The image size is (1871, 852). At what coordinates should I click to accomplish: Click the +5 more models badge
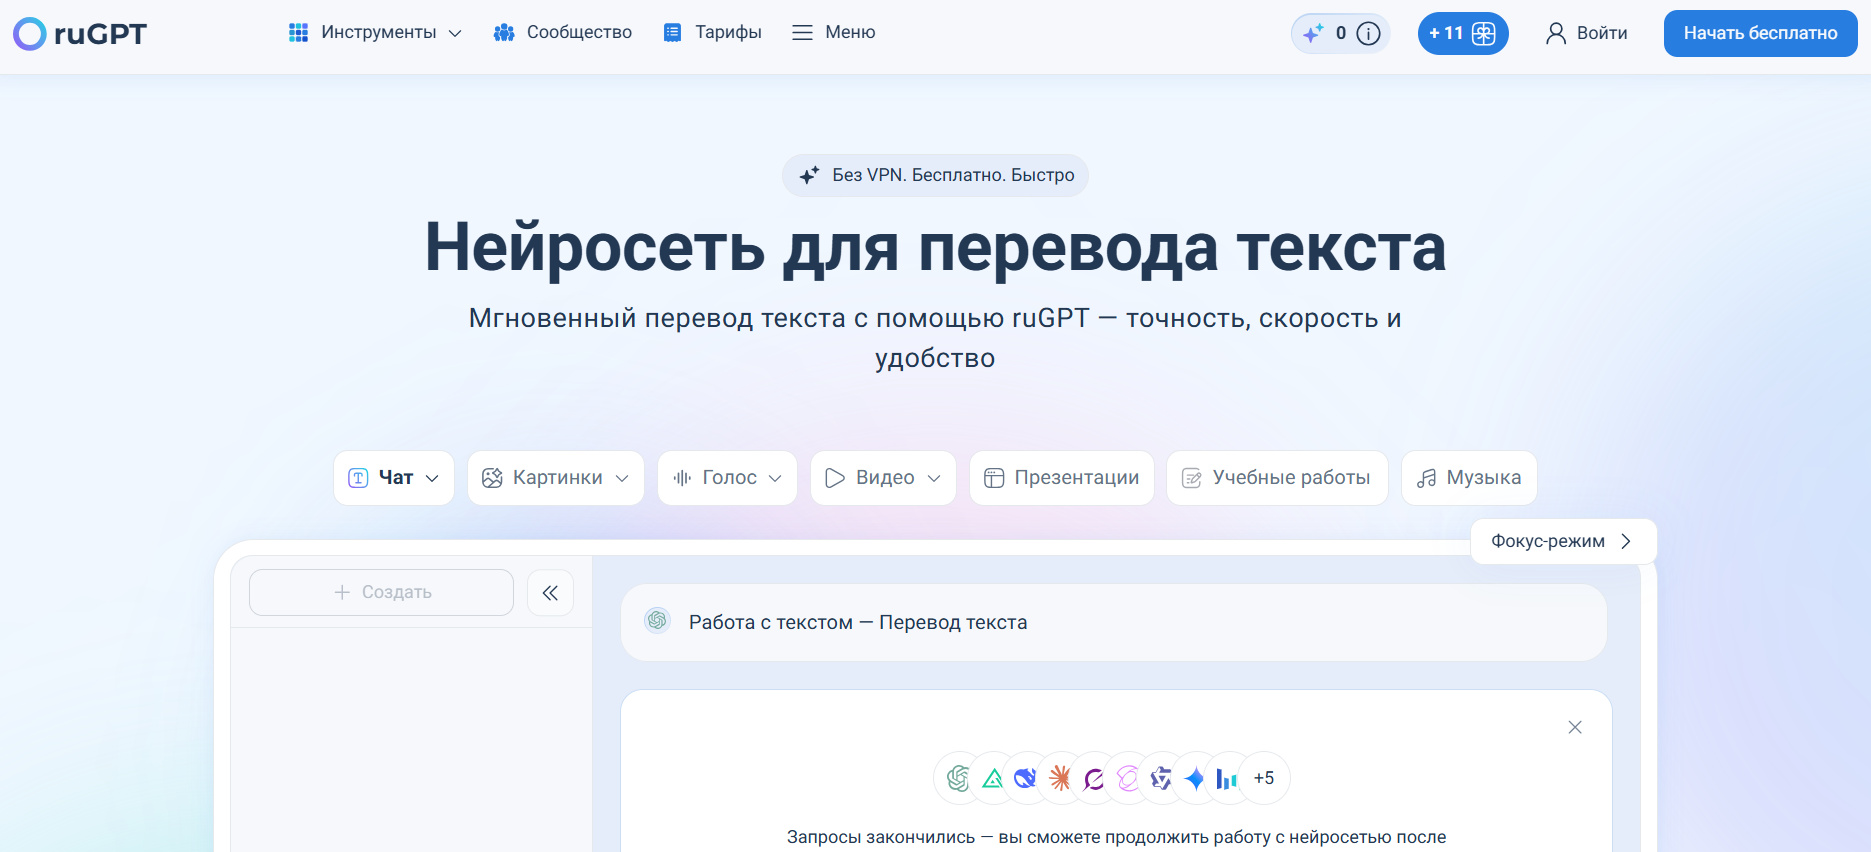1263,778
